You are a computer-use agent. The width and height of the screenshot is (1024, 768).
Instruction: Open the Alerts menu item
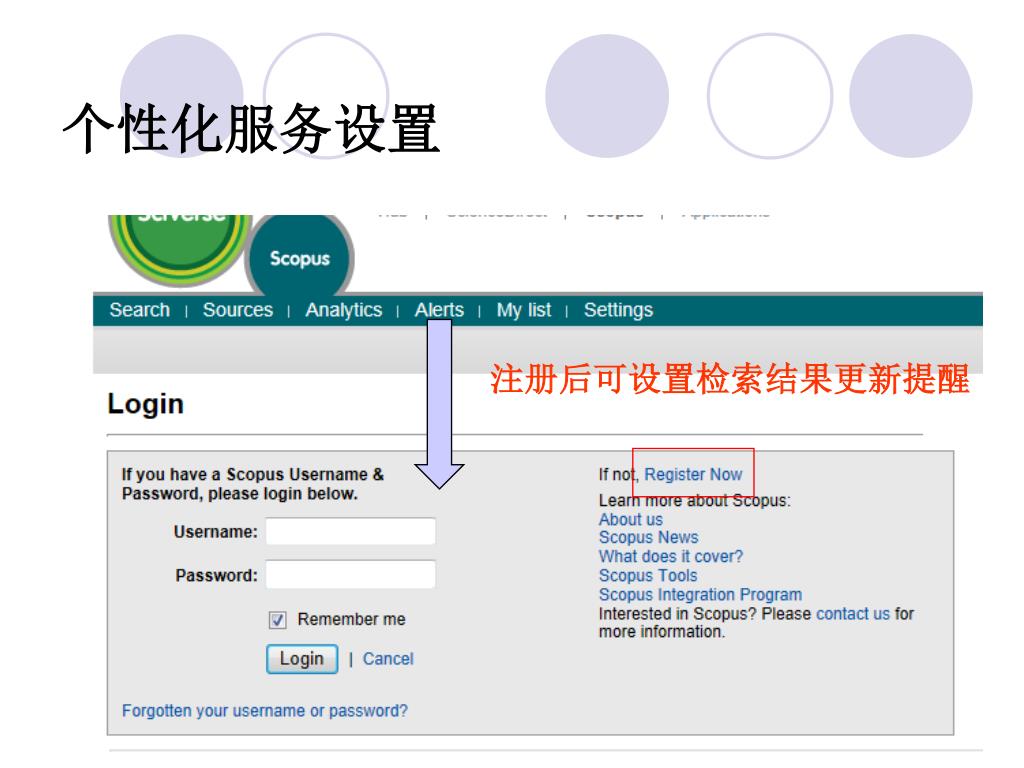[439, 310]
